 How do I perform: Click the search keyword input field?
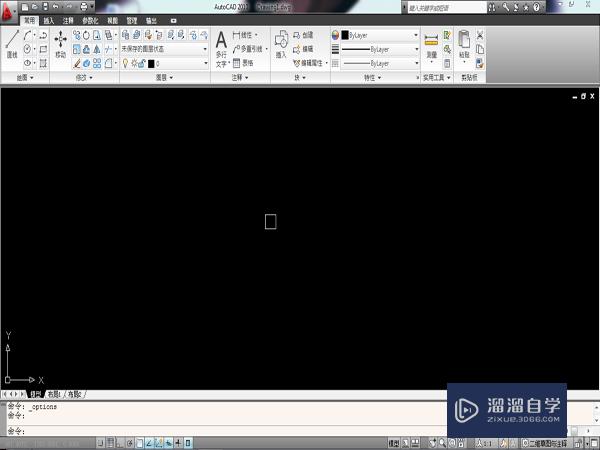[447, 7]
